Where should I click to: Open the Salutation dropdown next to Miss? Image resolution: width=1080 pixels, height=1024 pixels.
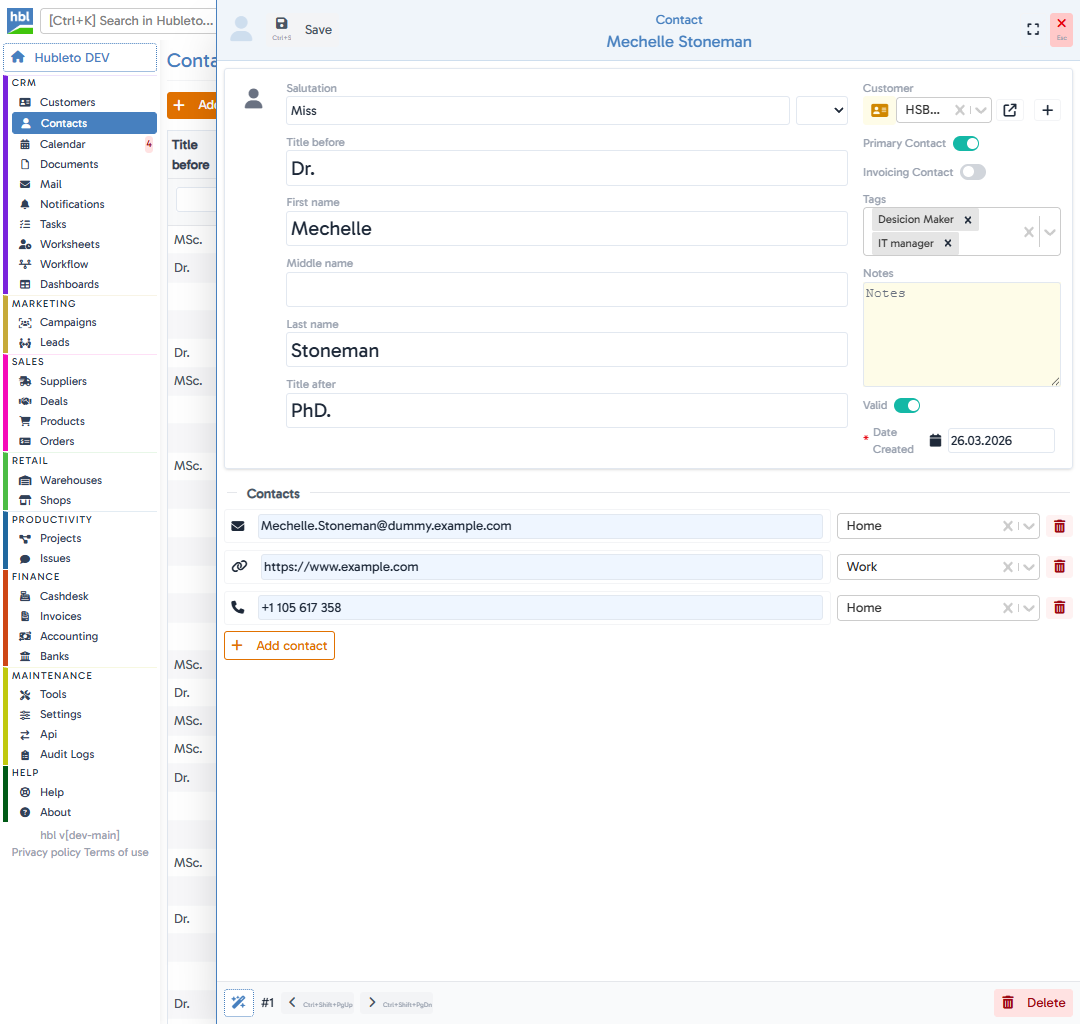pos(822,110)
